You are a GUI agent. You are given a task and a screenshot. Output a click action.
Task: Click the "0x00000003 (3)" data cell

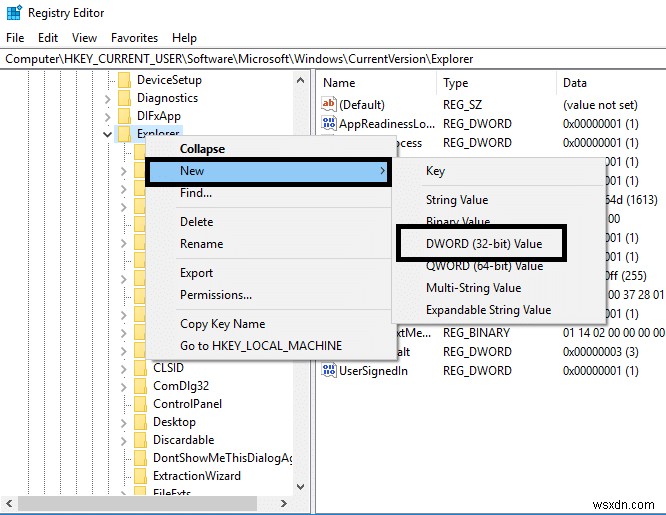(601, 352)
